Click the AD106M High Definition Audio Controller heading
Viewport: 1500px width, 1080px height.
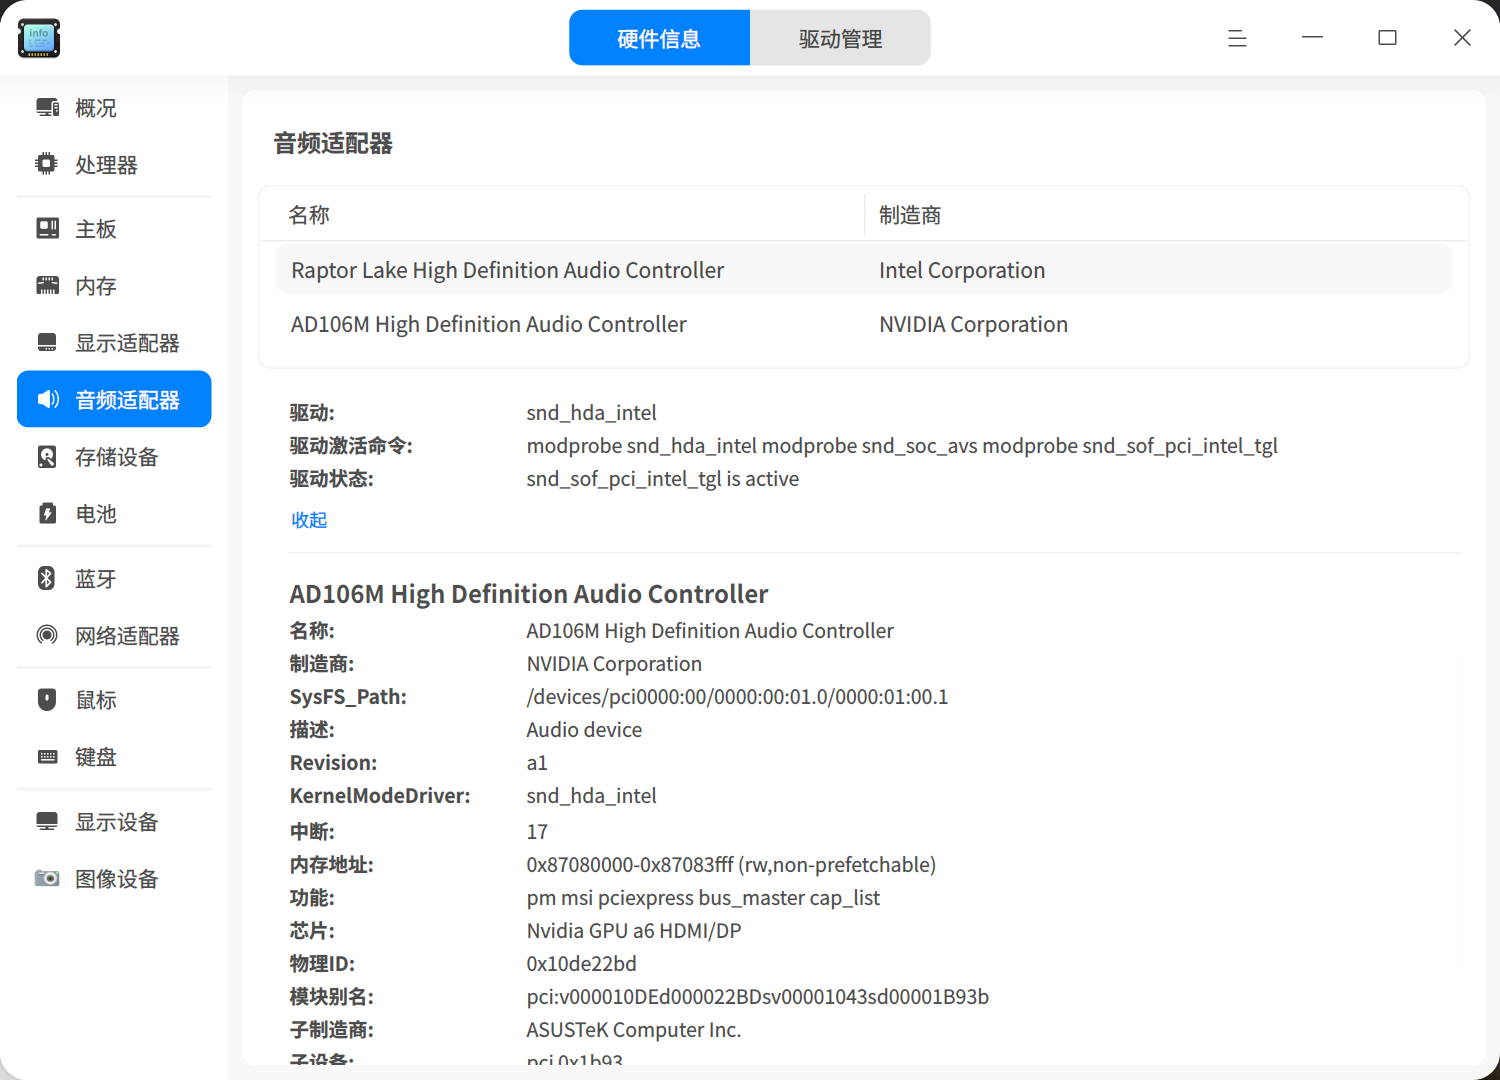coord(529,594)
